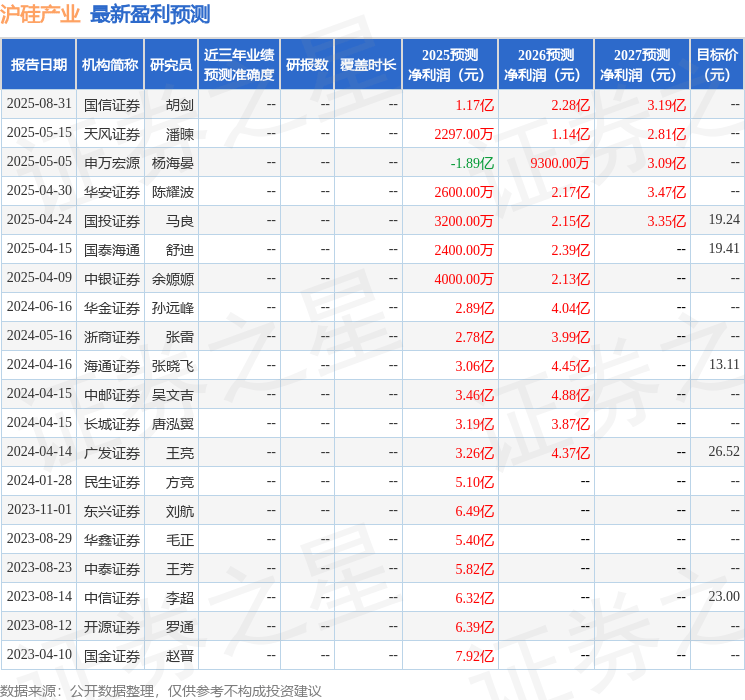Select the 报告日期 column header
The height and width of the screenshot is (700, 745).
click(38, 65)
